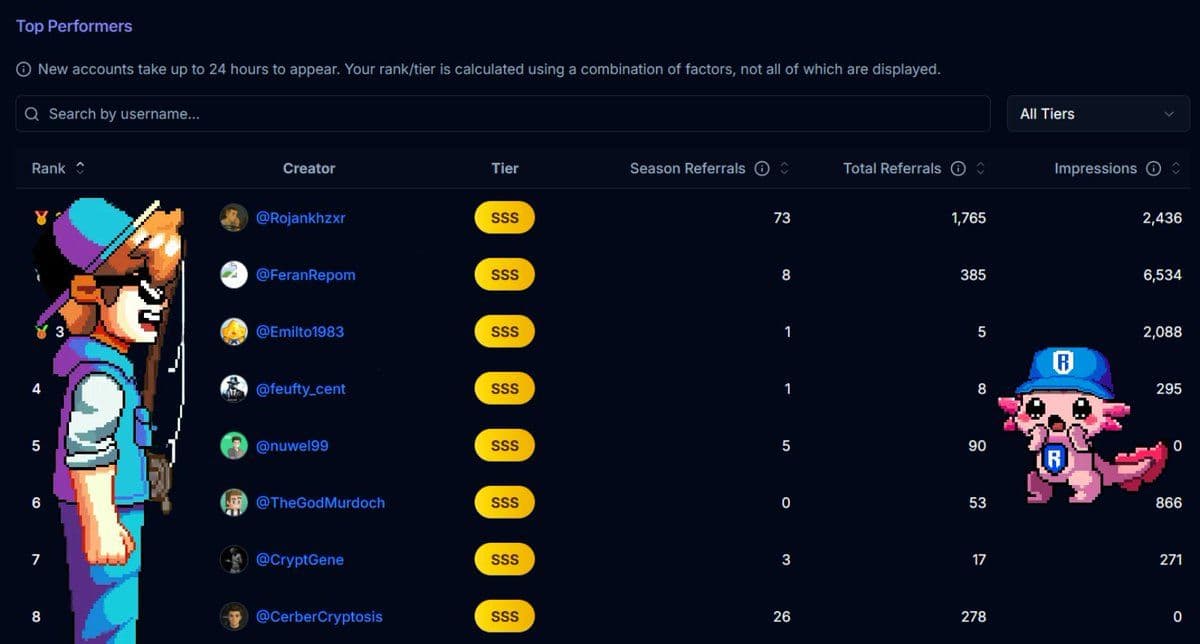Click the search magnifier icon
1200x644 pixels.
tap(33, 114)
